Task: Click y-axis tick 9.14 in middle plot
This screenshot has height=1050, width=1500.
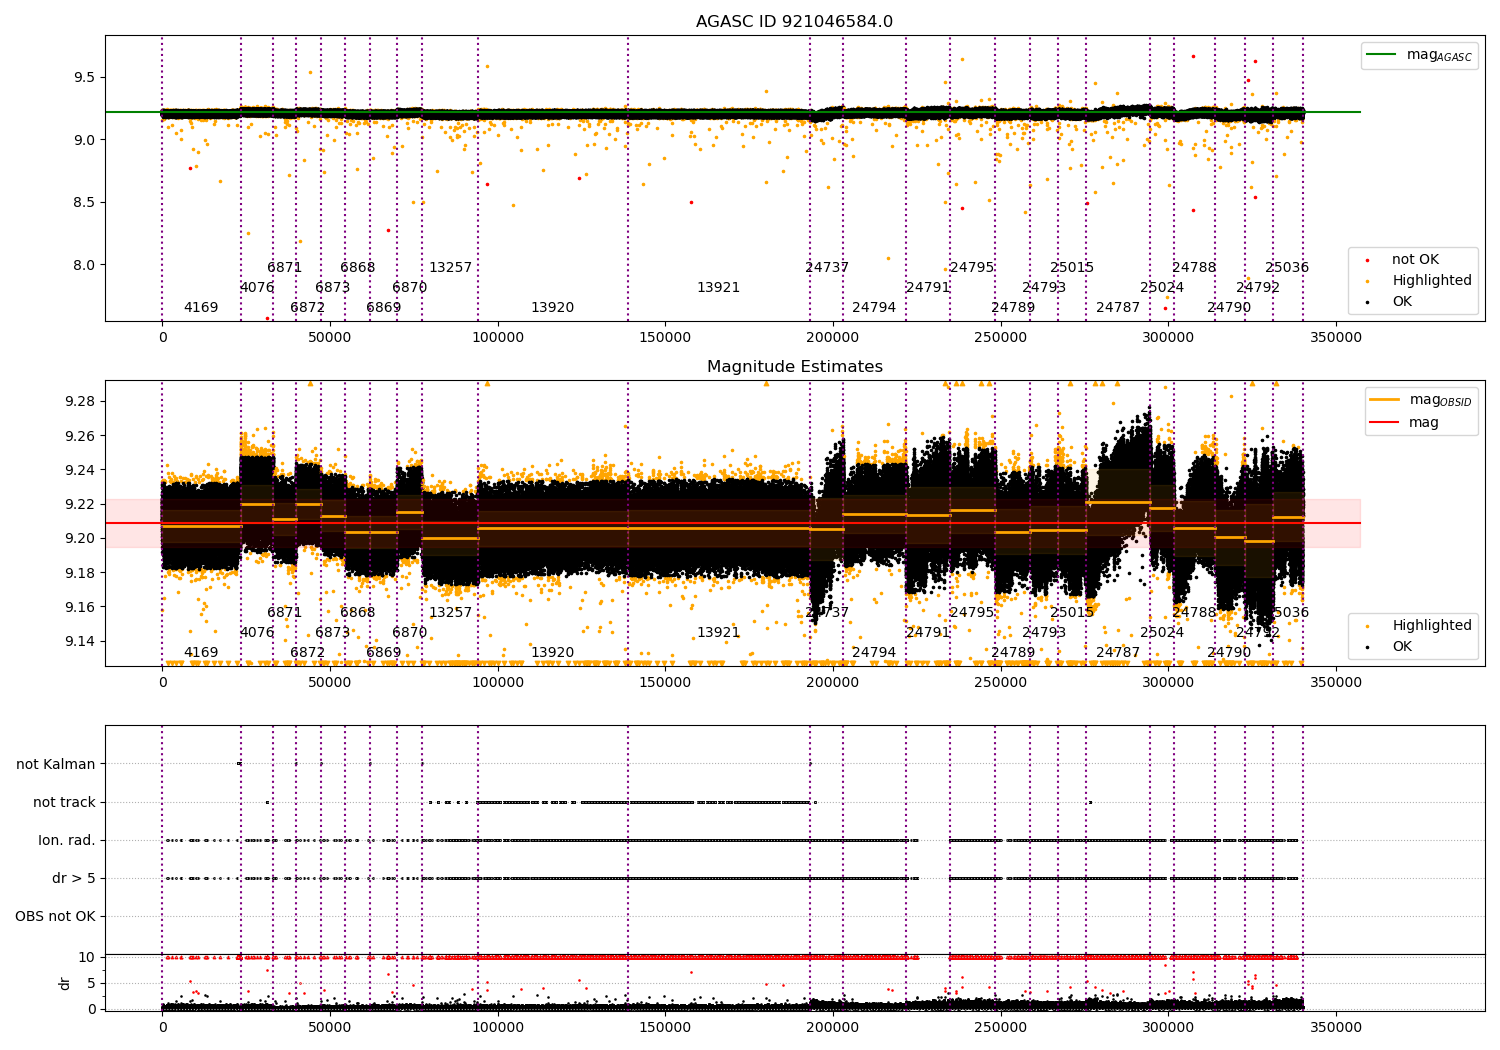Action: point(80,641)
